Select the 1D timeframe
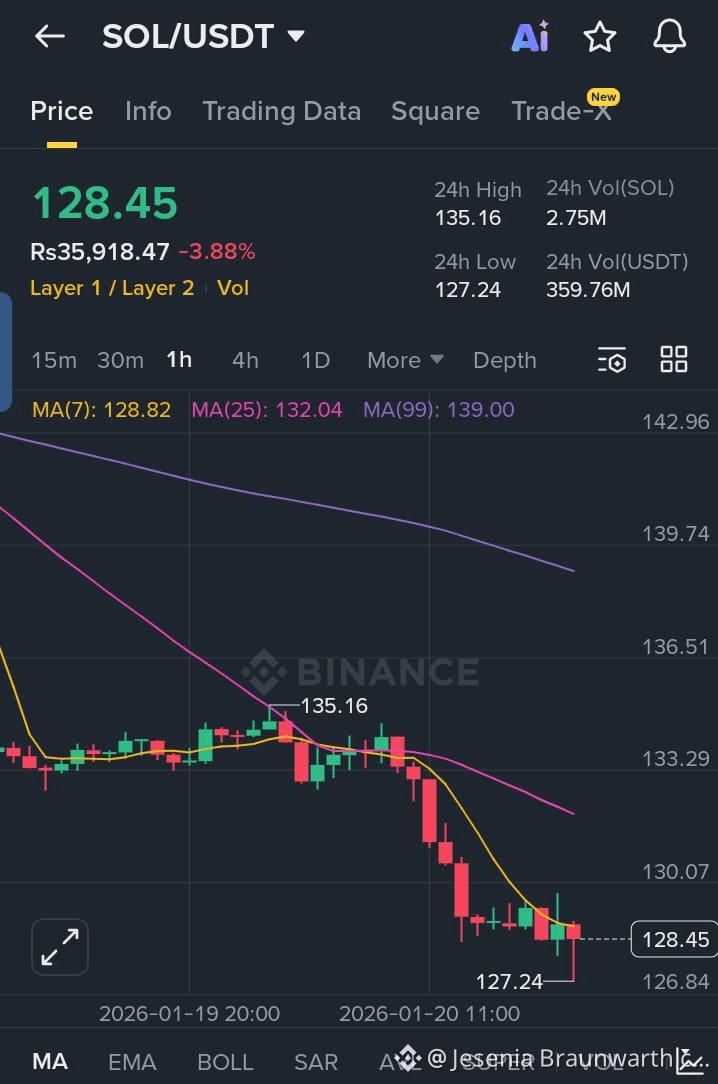This screenshot has height=1084, width=718. [x=315, y=360]
